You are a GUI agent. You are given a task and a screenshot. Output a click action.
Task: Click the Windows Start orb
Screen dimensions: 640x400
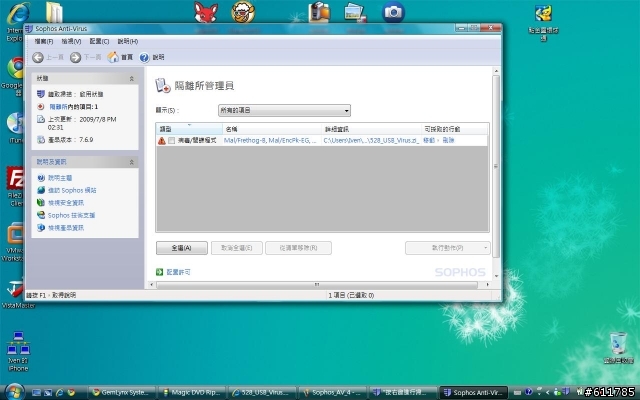pos(15,392)
